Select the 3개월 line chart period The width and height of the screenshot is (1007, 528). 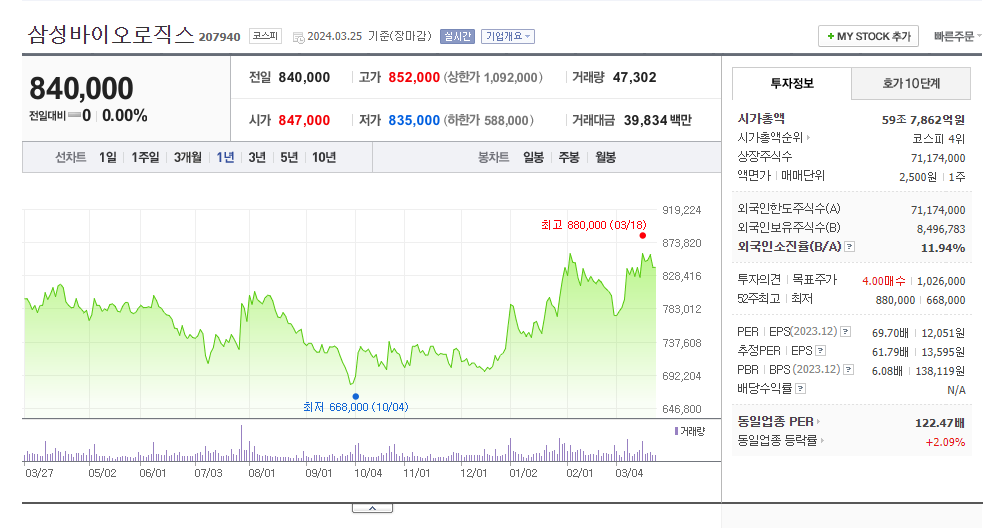pyautogui.click(x=188, y=157)
